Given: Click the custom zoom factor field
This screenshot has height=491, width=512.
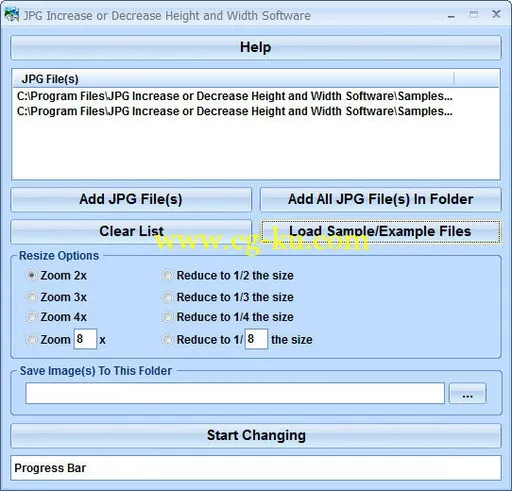Looking at the screenshot, I should [85, 339].
